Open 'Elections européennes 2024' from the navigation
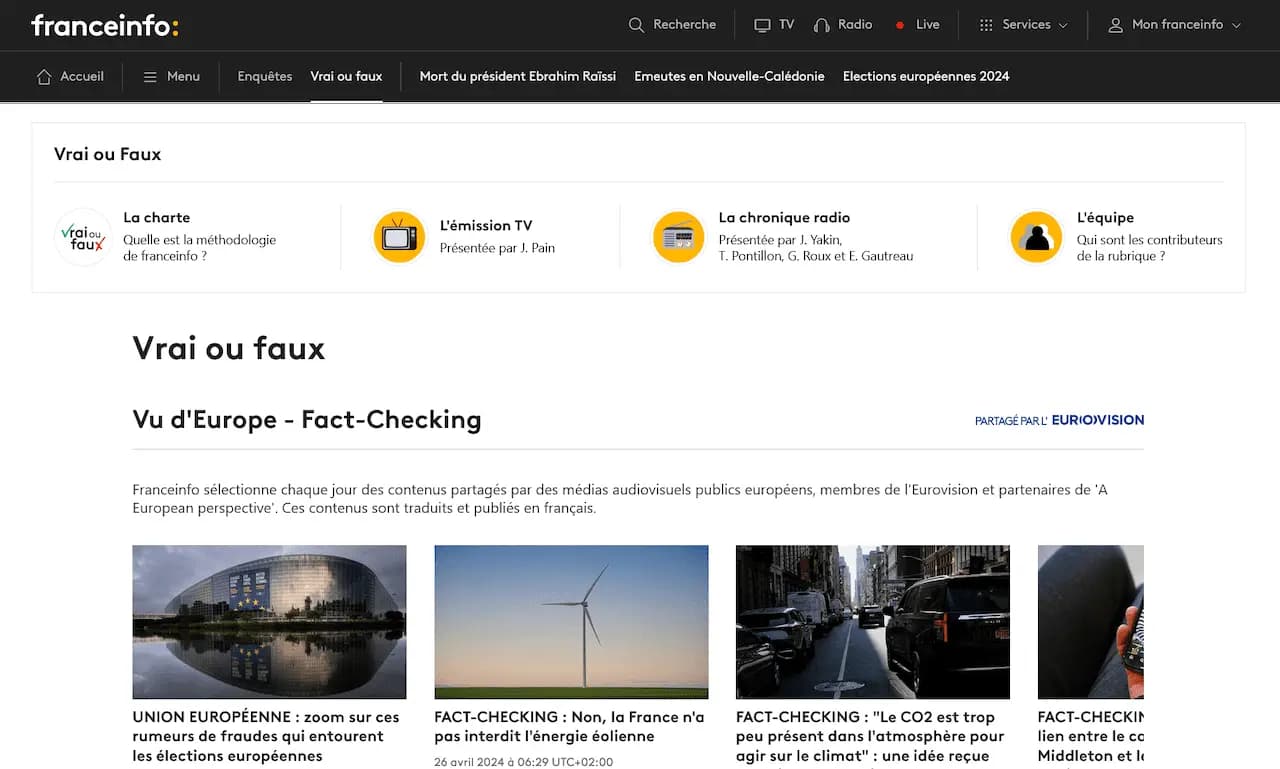This screenshot has width=1280, height=769. tap(925, 76)
